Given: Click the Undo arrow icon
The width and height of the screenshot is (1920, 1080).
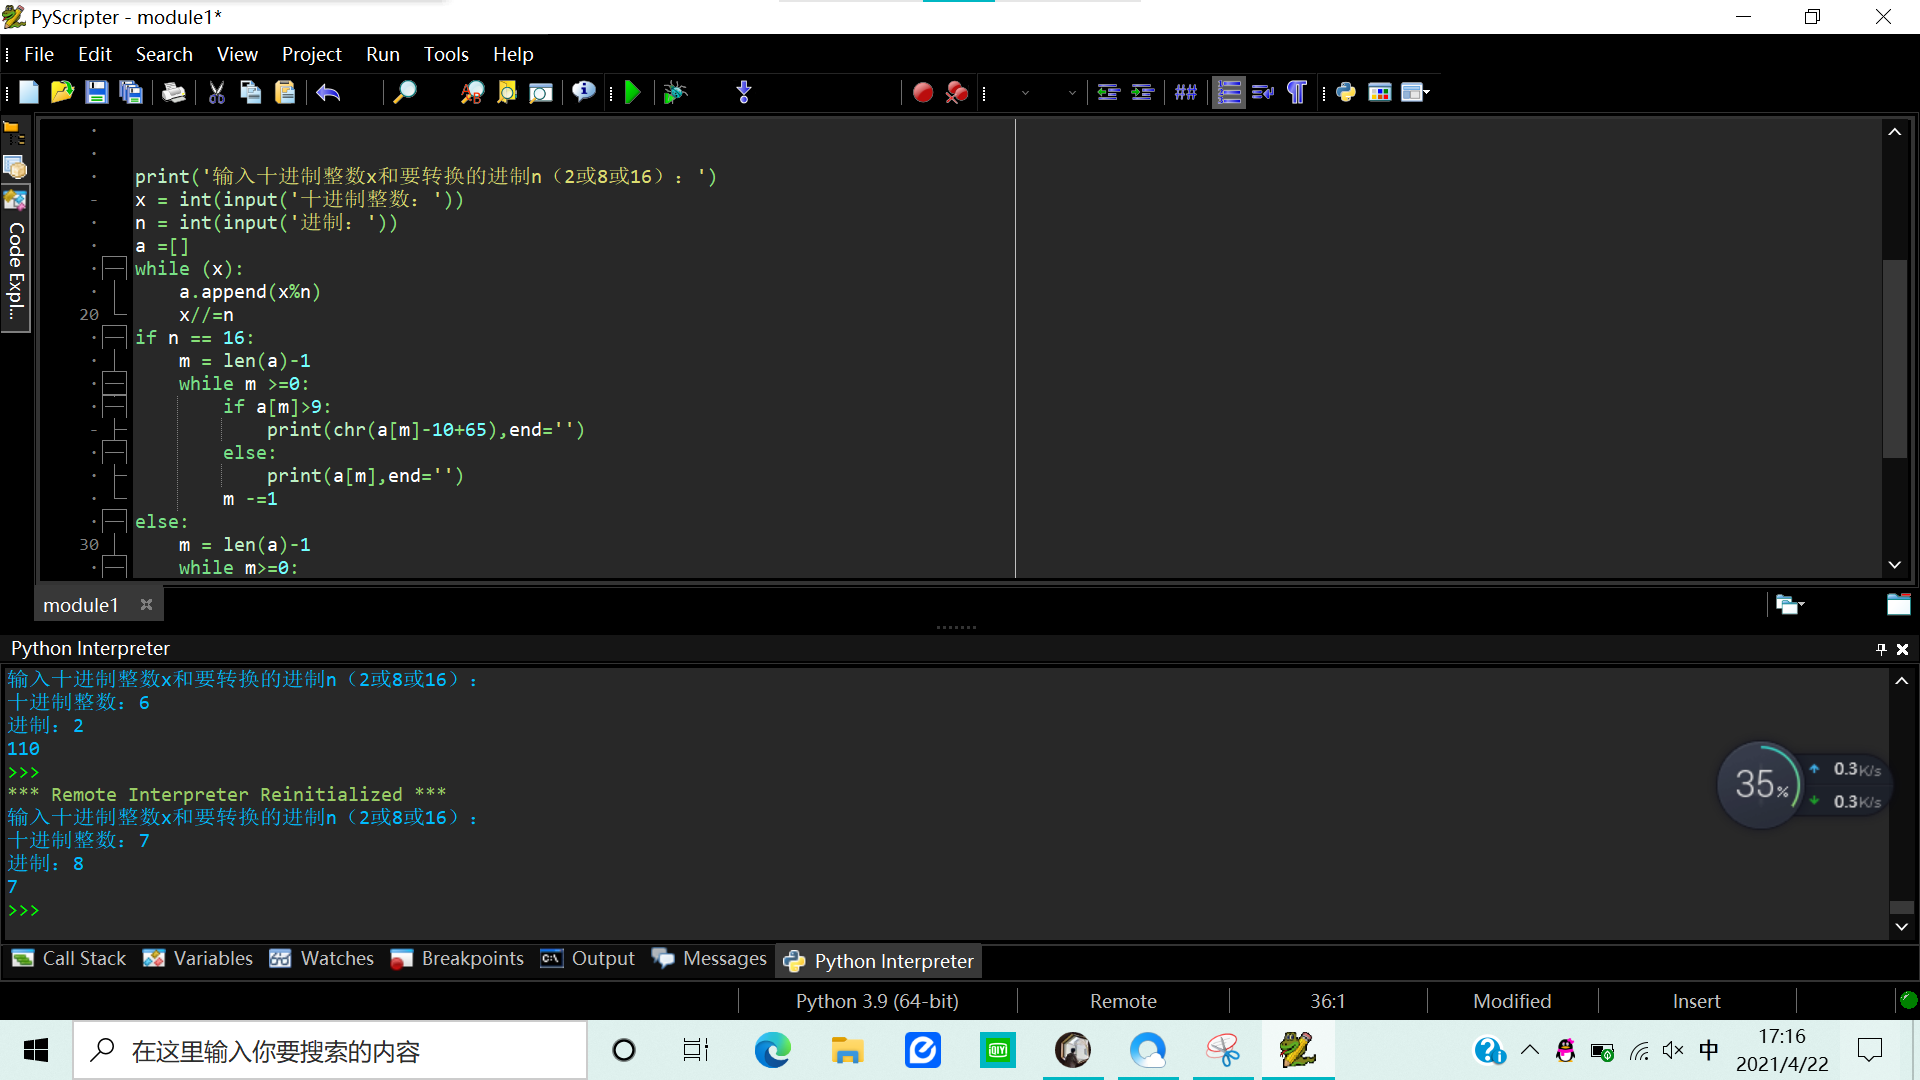Looking at the screenshot, I should click(x=328, y=92).
